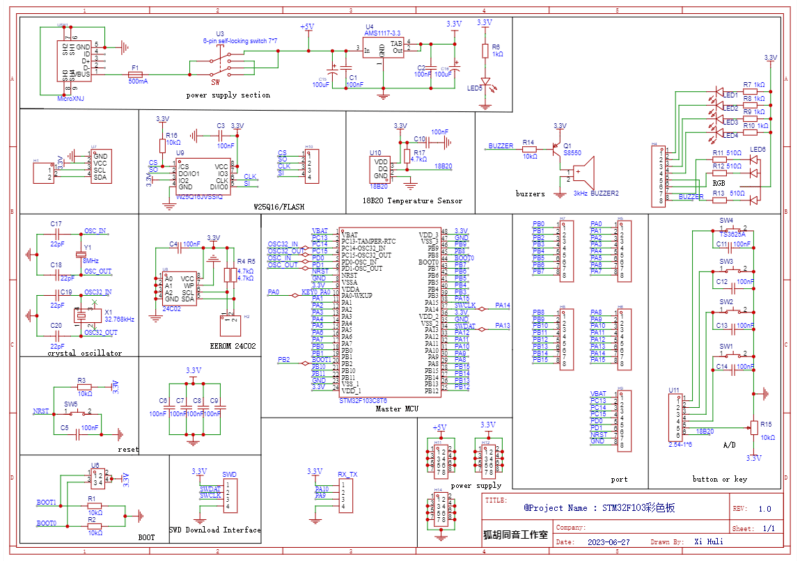Select the 'reset' caption

click(128, 449)
